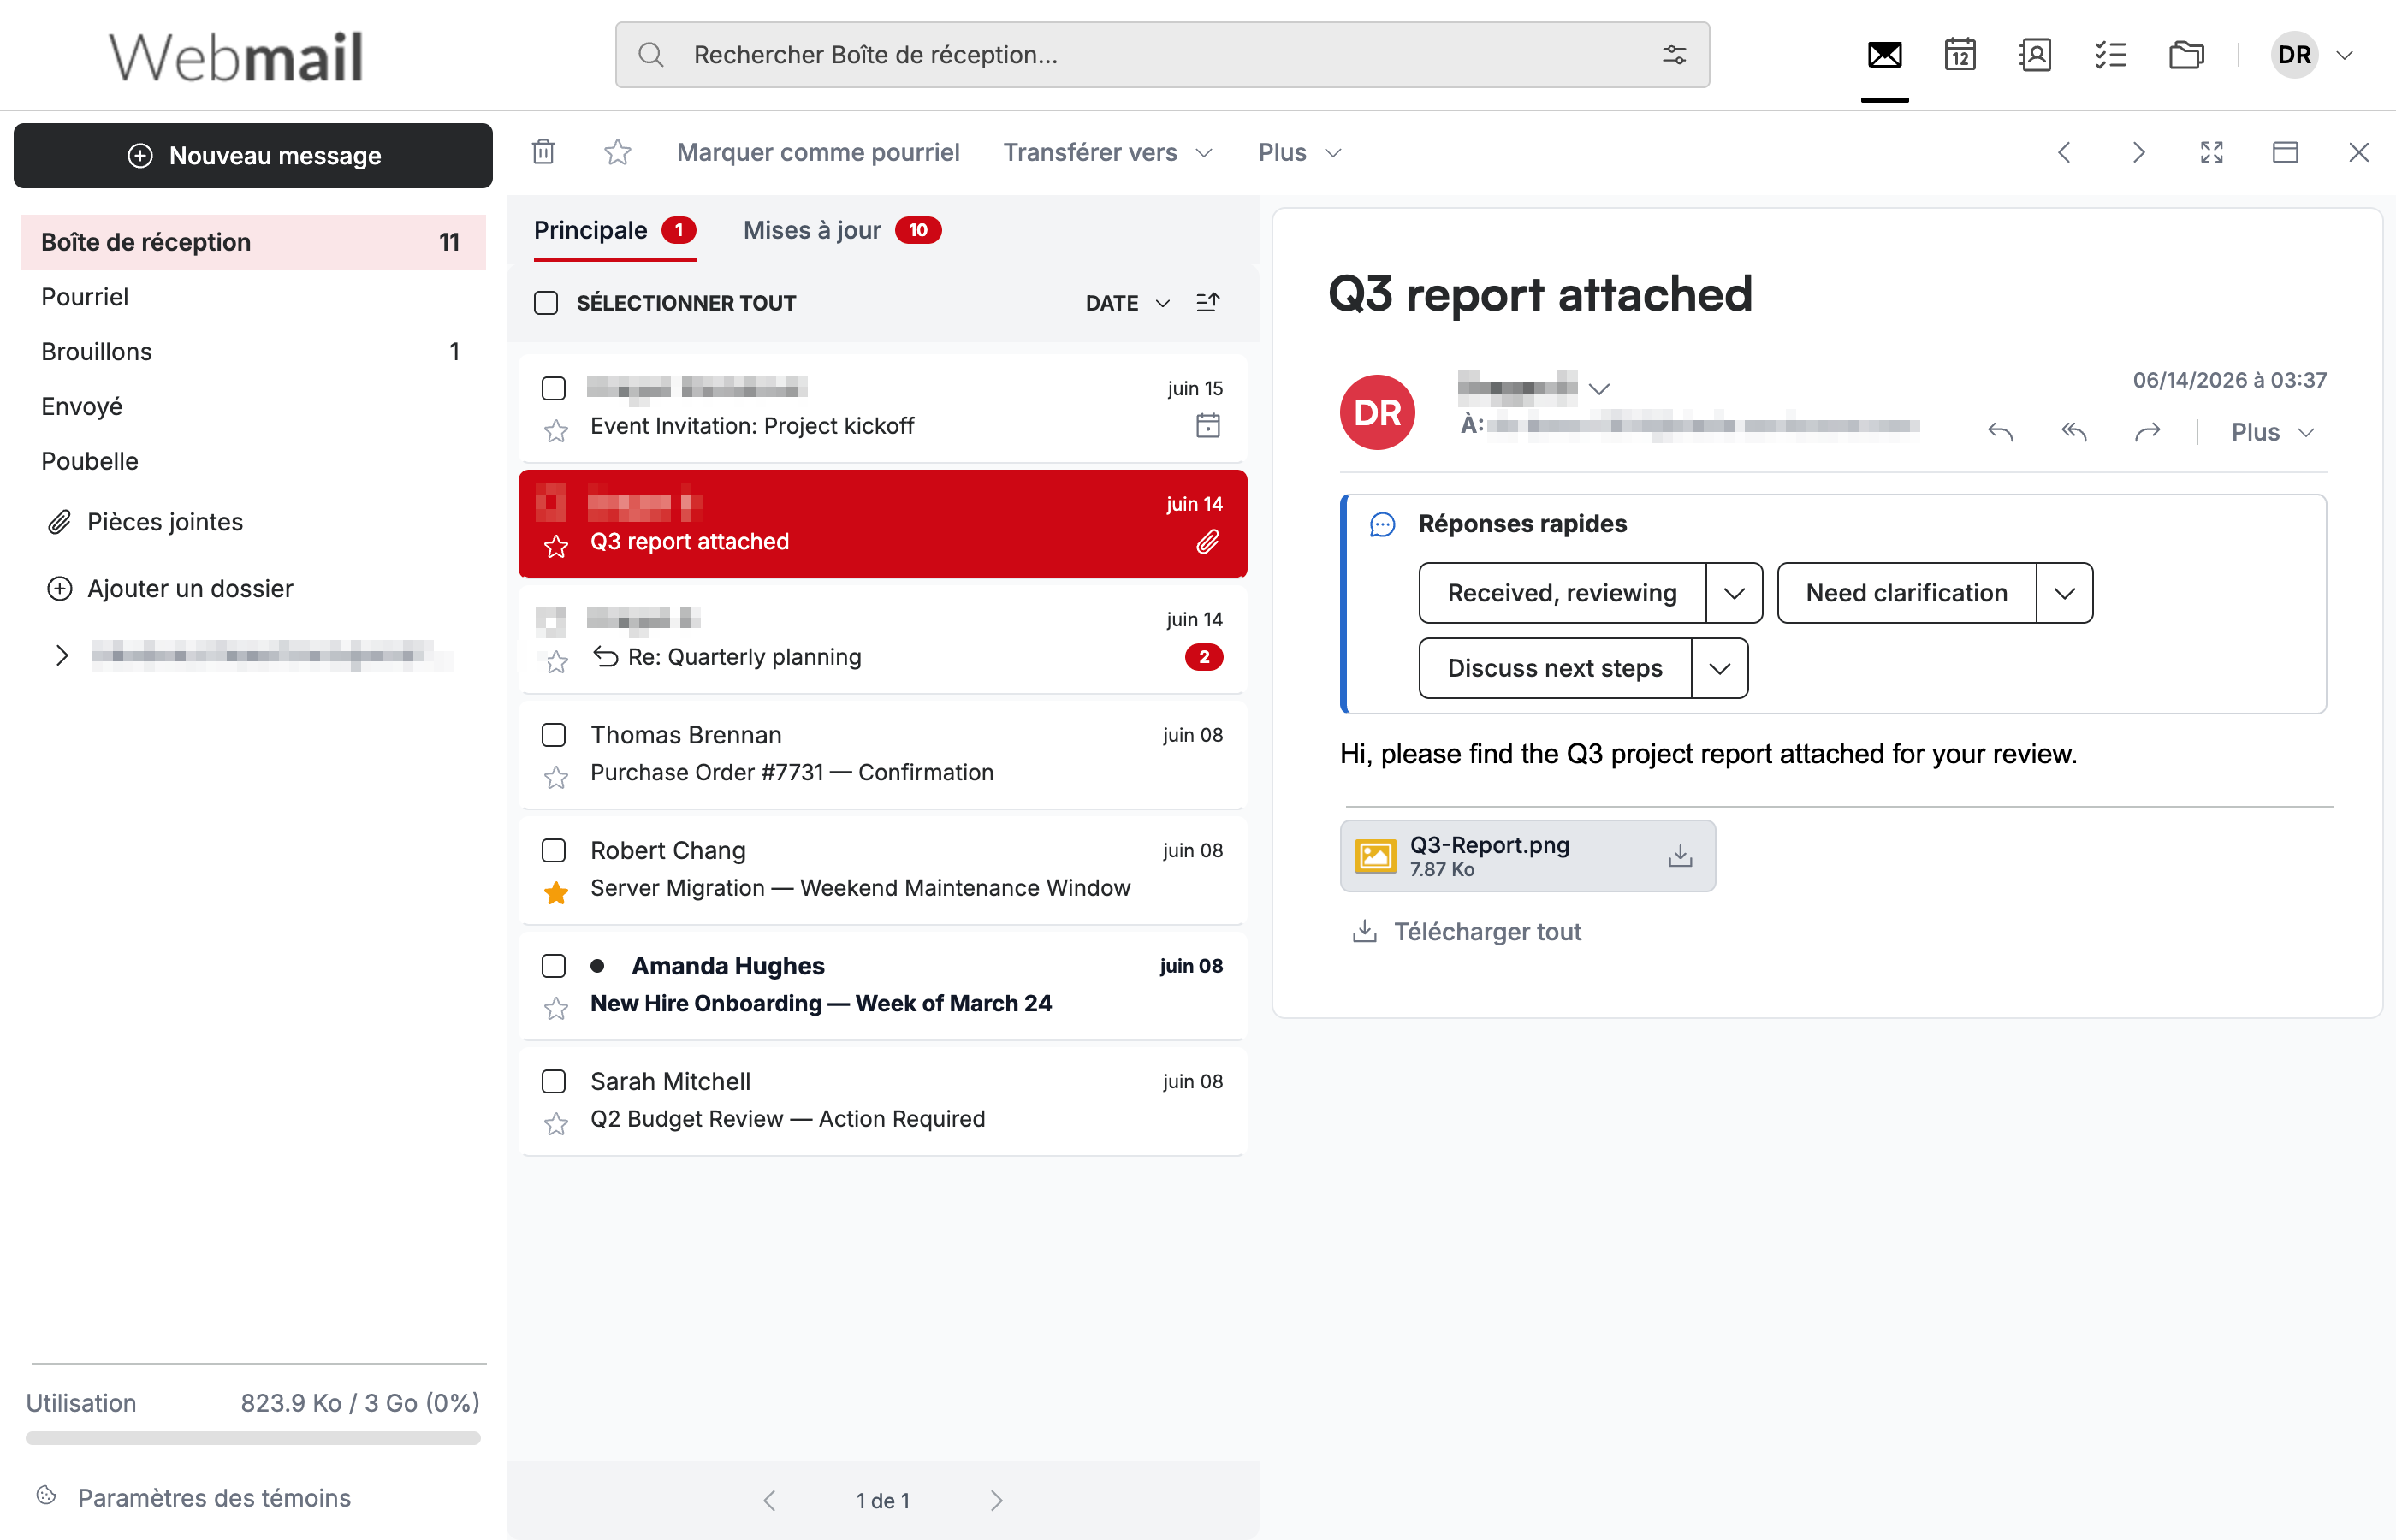Screen dimensions: 2396x1540
Task: Open the Transférer vers dropdown
Action: pos(1108,152)
